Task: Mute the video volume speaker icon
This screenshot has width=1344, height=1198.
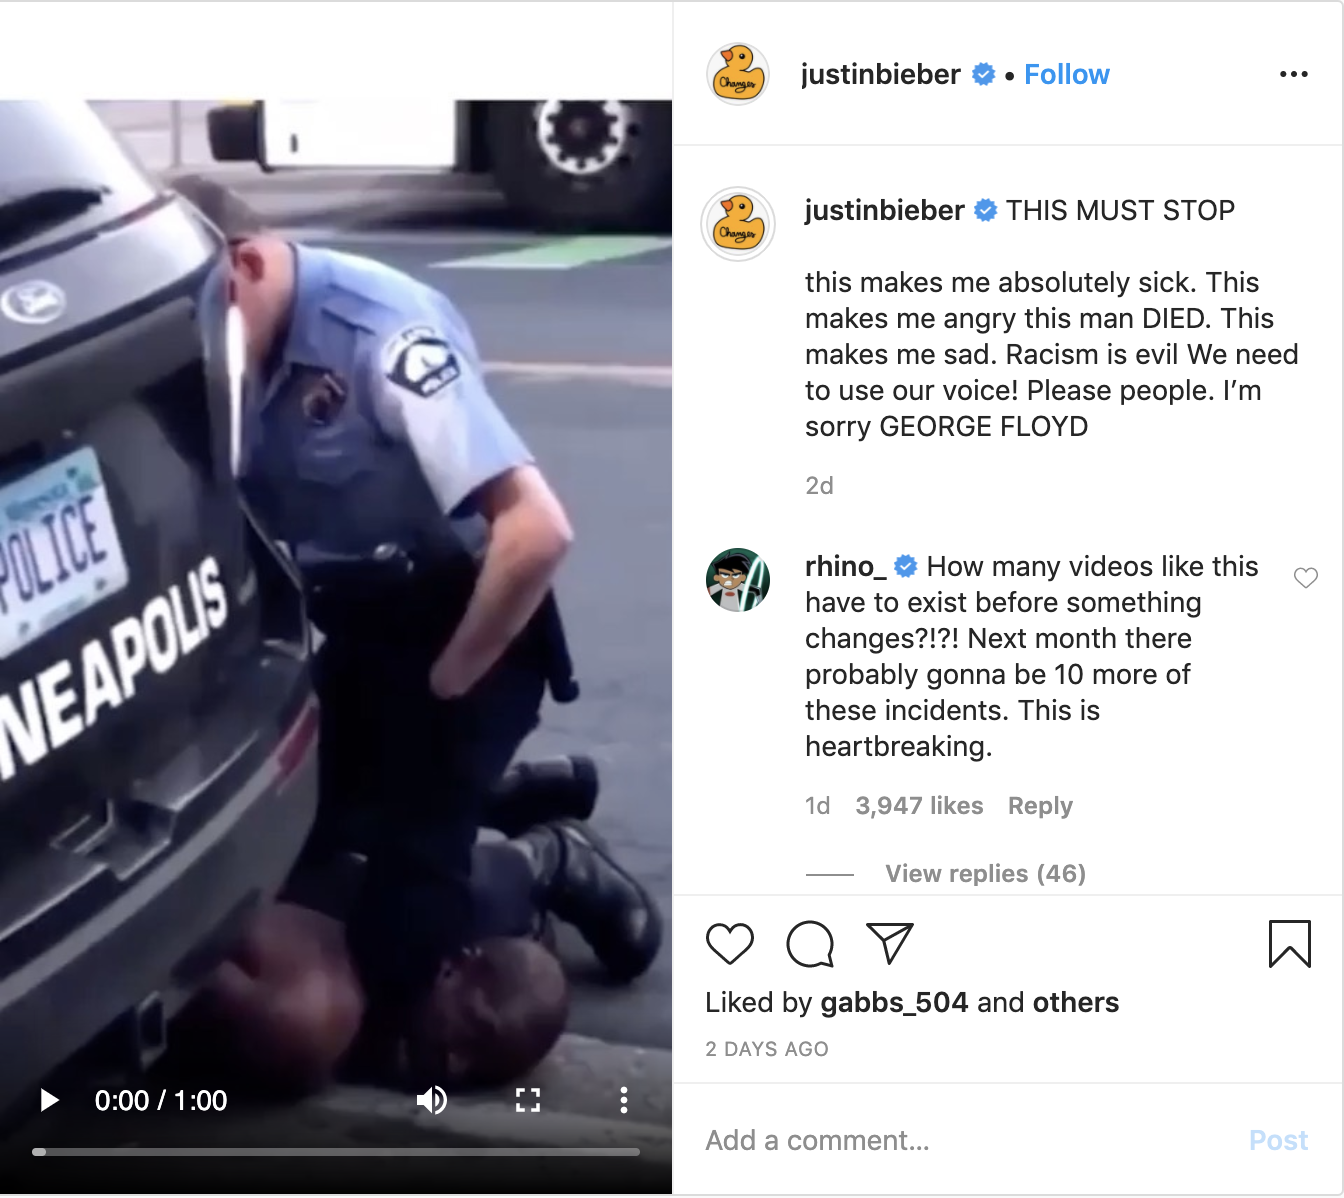Action: [432, 1101]
